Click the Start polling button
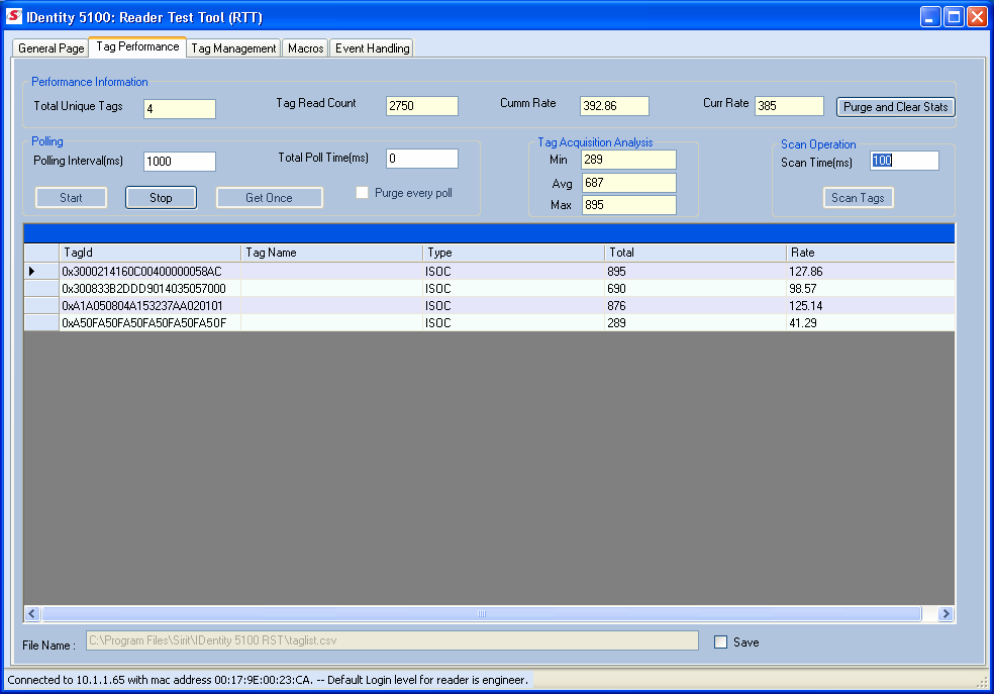 71,198
